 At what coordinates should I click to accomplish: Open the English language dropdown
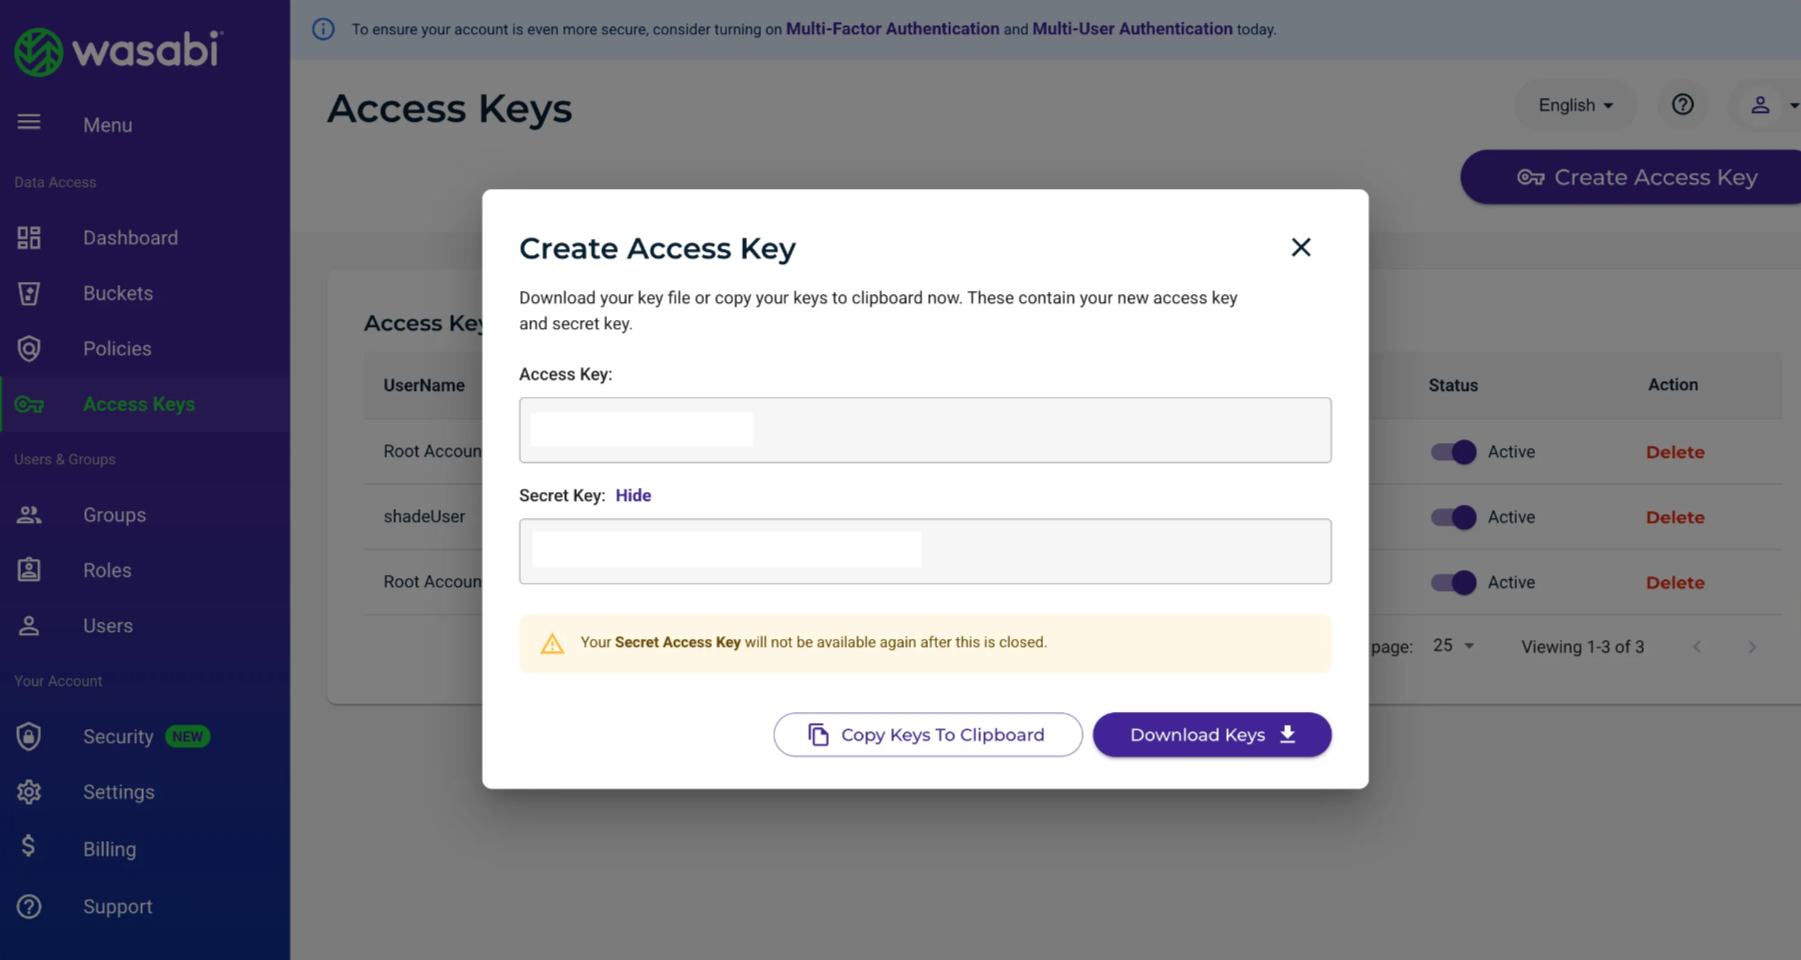[x=1575, y=105]
